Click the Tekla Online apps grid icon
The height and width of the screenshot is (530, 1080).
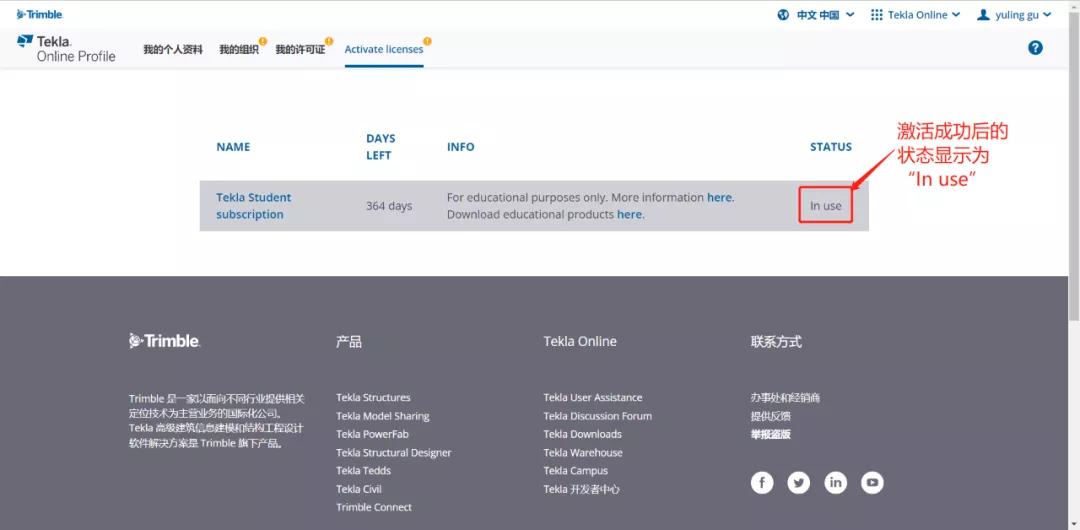(877, 14)
